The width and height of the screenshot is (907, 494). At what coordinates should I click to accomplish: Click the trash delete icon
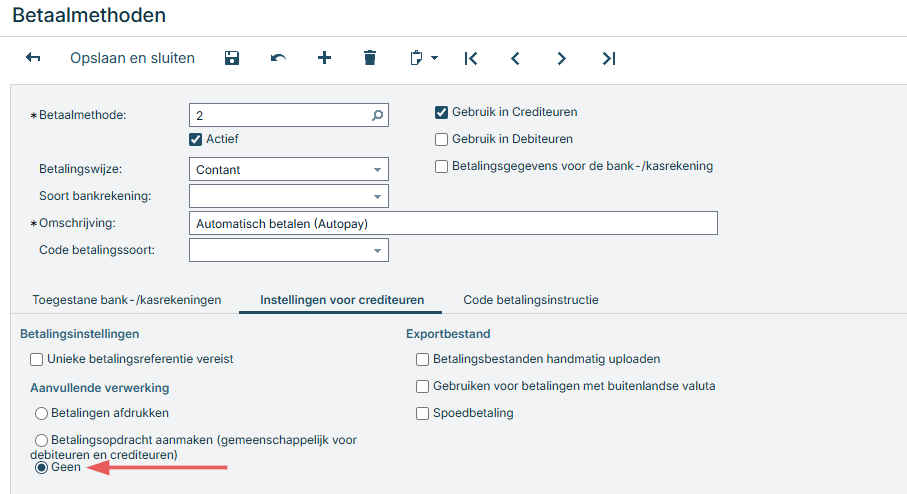tap(370, 58)
